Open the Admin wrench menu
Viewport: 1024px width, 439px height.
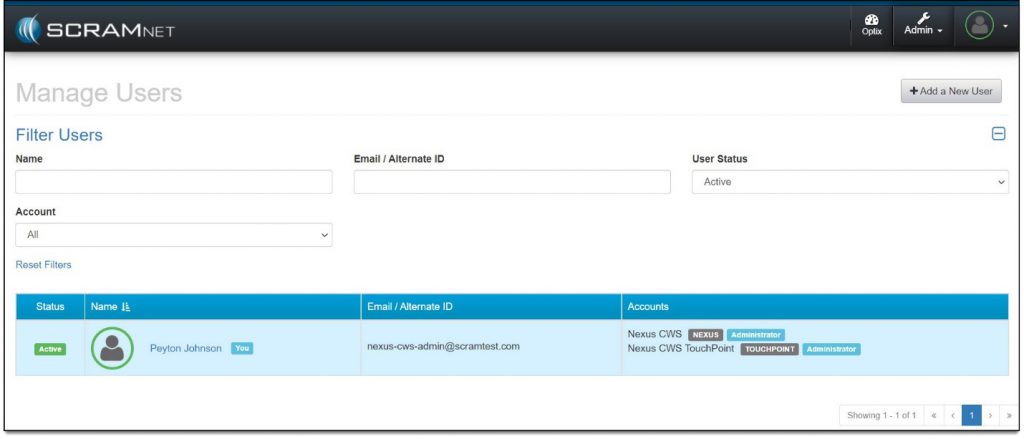923,26
